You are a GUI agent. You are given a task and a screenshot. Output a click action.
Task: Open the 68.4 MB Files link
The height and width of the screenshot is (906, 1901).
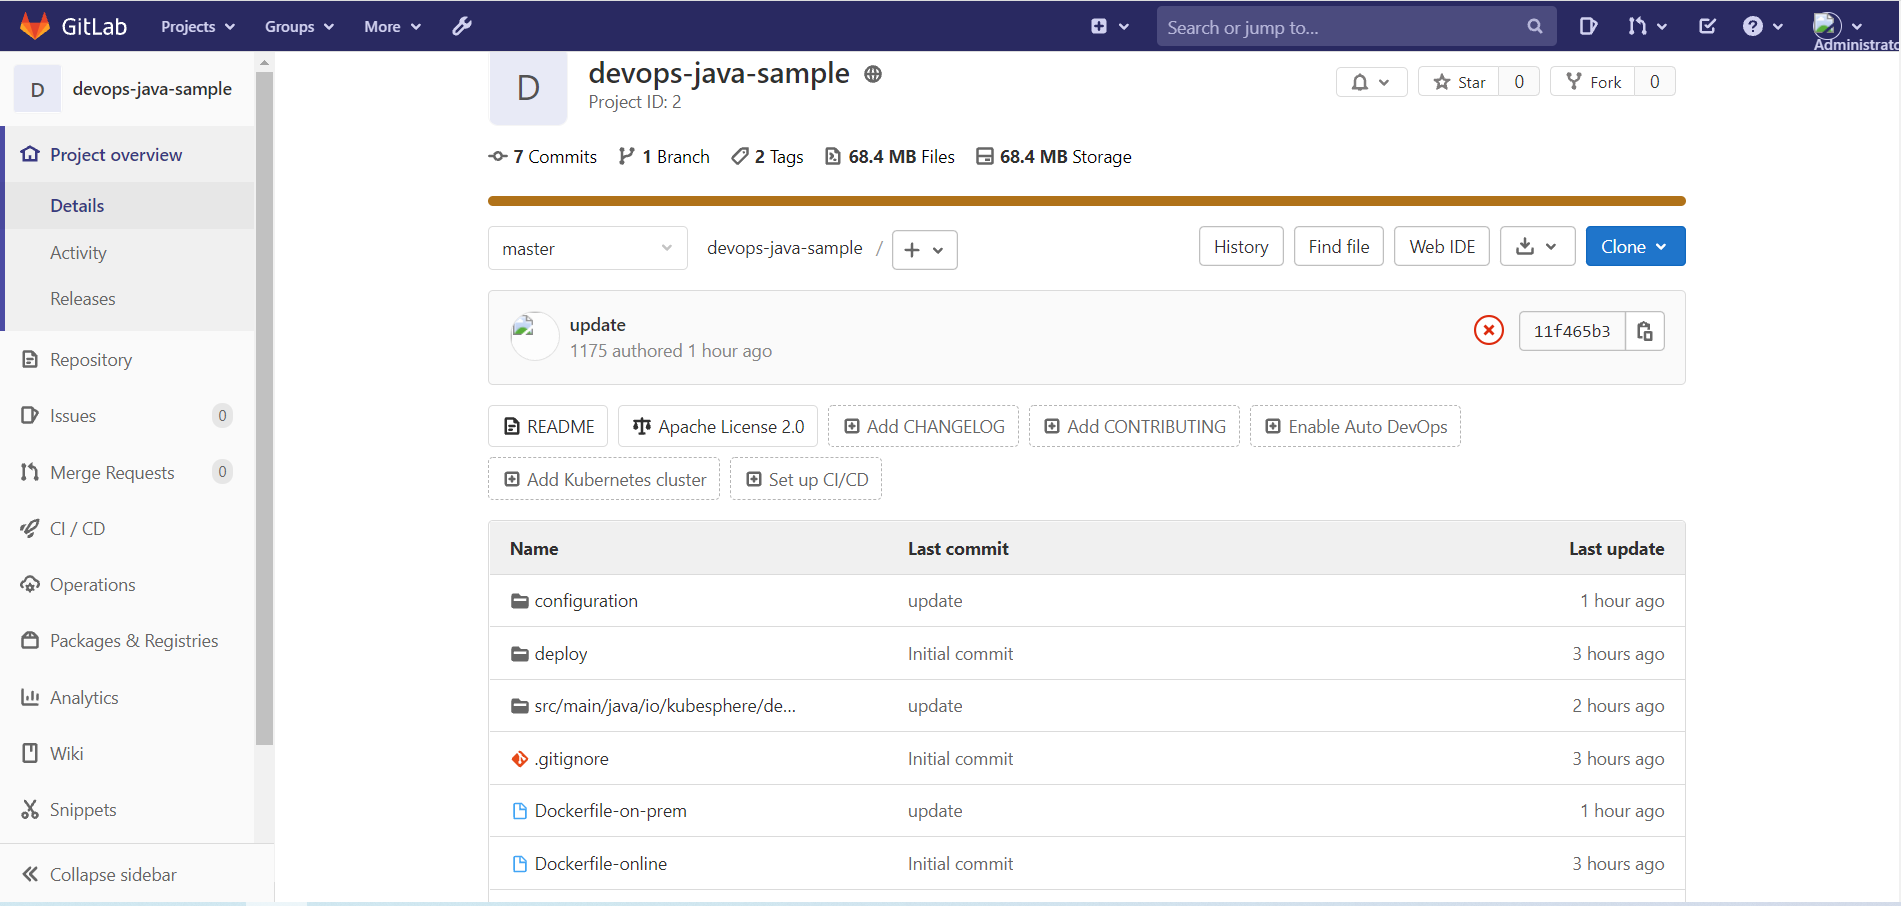889,157
